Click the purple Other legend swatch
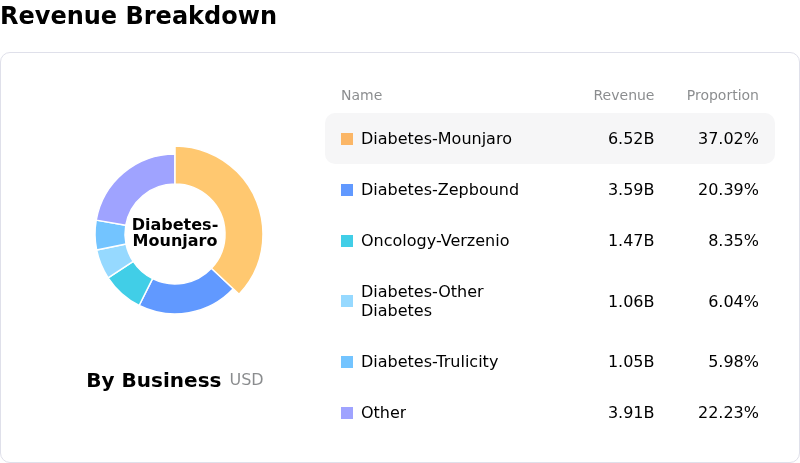The height and width of the screenshot is (463, 800). point(347,413)
